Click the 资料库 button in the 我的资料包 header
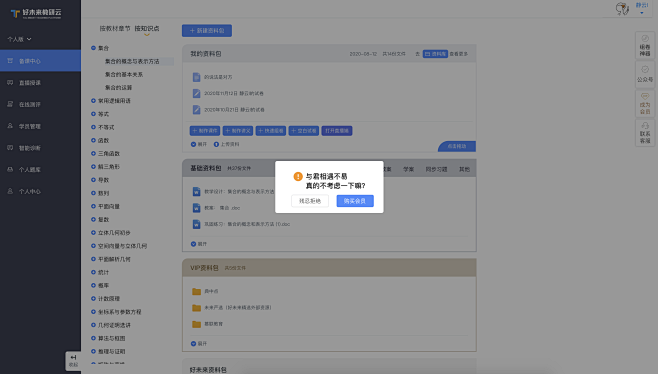Viewport: 658px width, 374px height. pyautogui.click(x=435, y=54)
